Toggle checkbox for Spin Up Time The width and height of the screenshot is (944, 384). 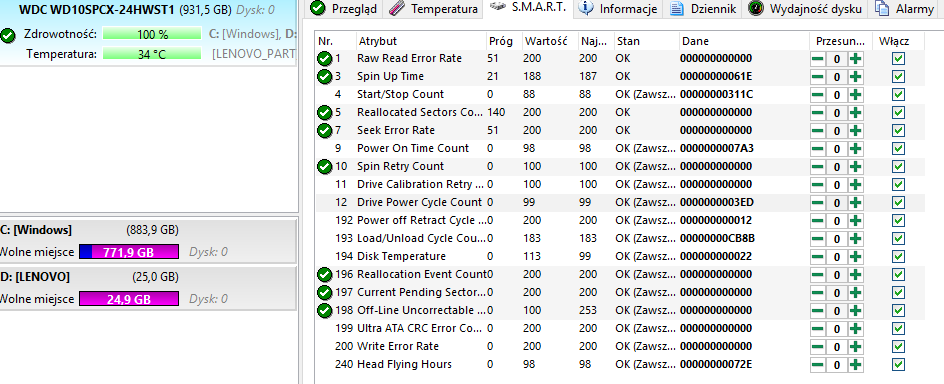[898, 77]
